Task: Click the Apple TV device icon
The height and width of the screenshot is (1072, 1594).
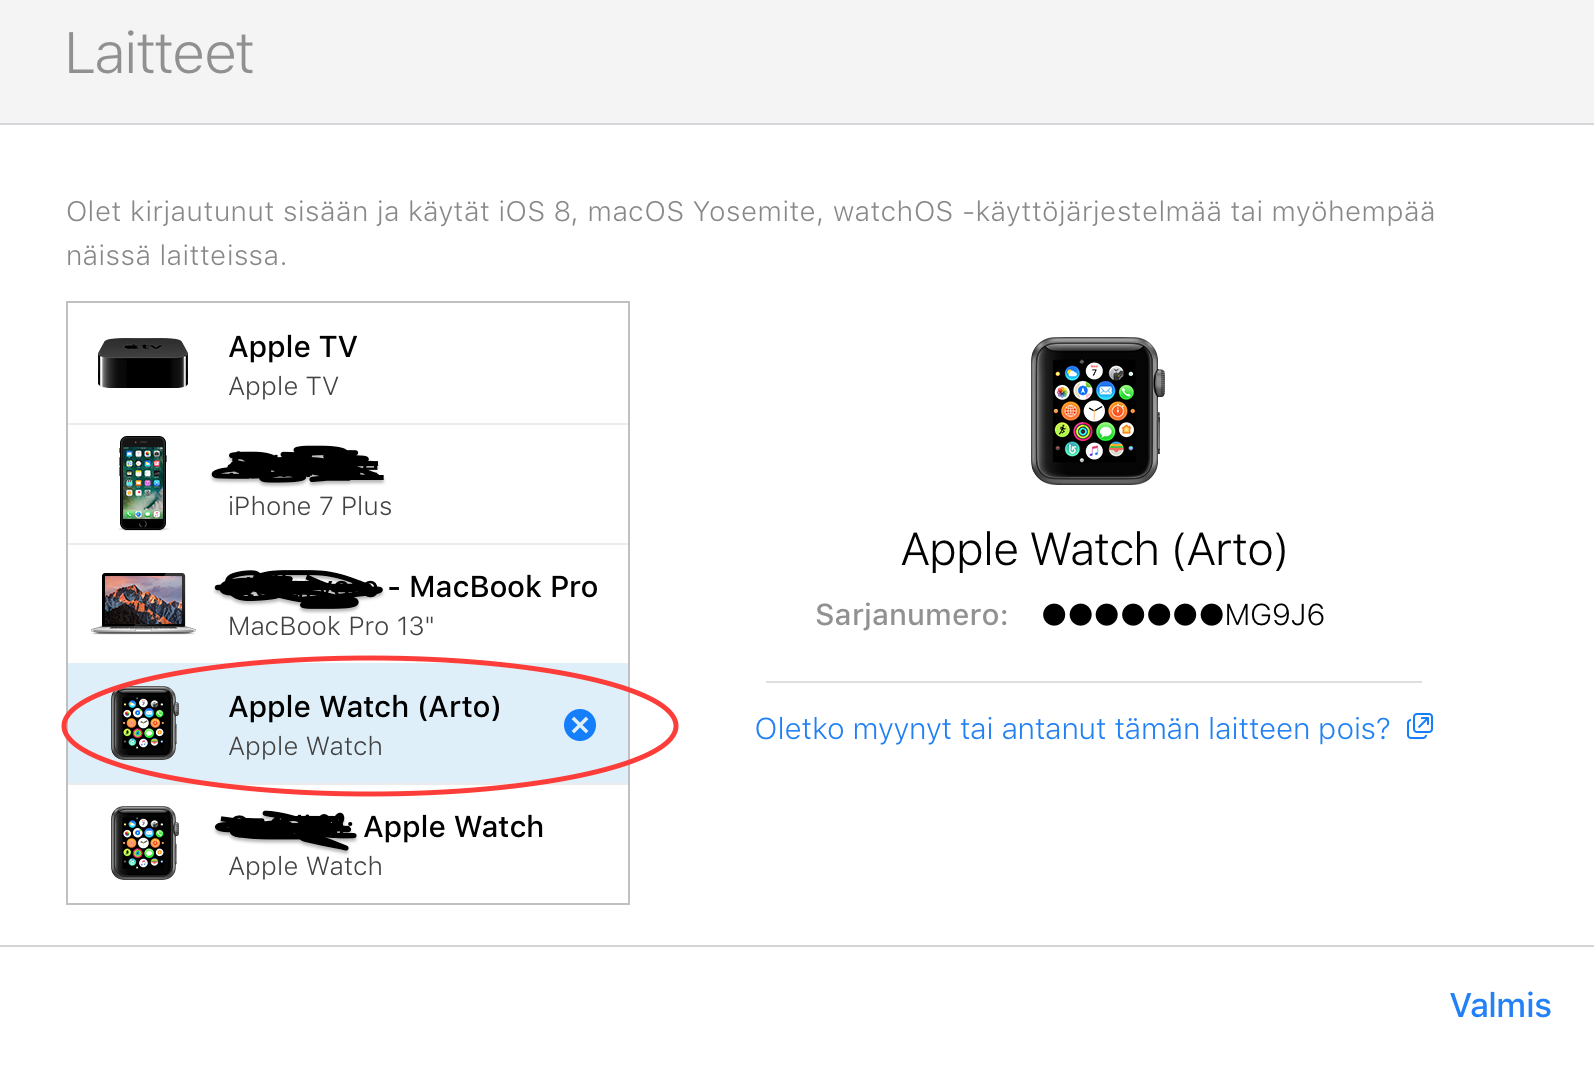Action: [x=143, y=363]
